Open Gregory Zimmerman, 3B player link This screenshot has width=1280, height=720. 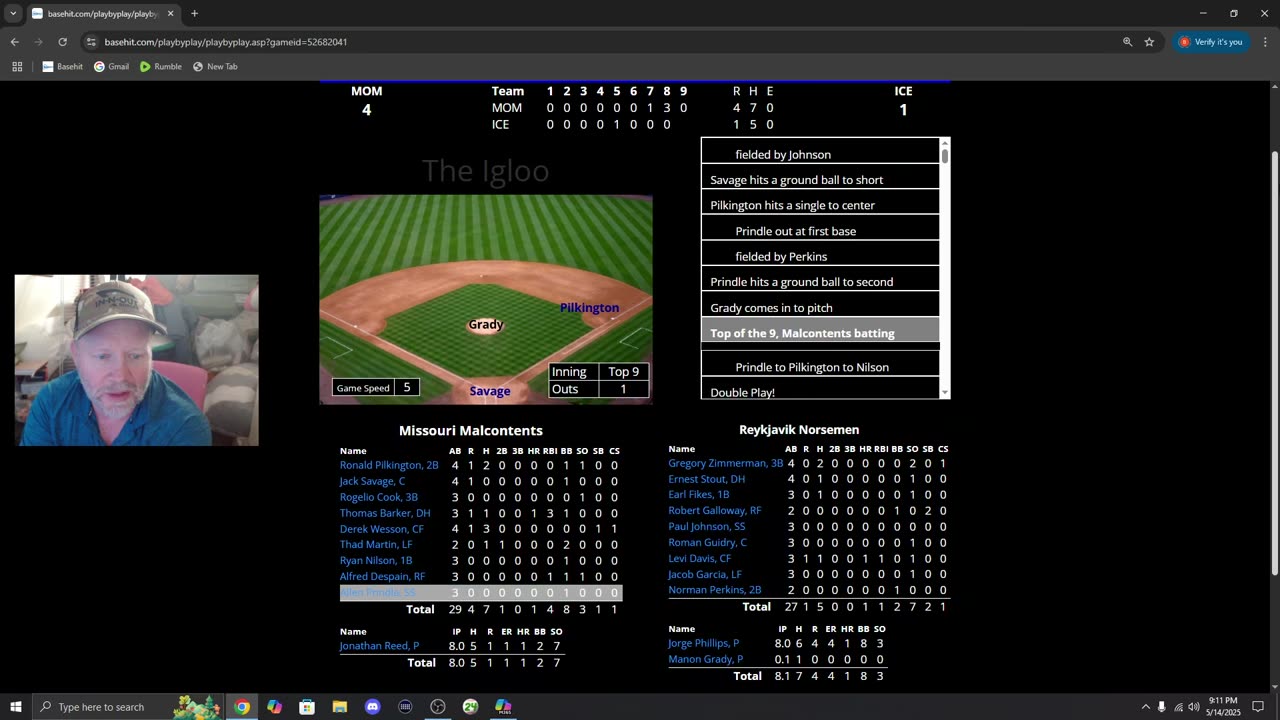click(x=726, y=463)
